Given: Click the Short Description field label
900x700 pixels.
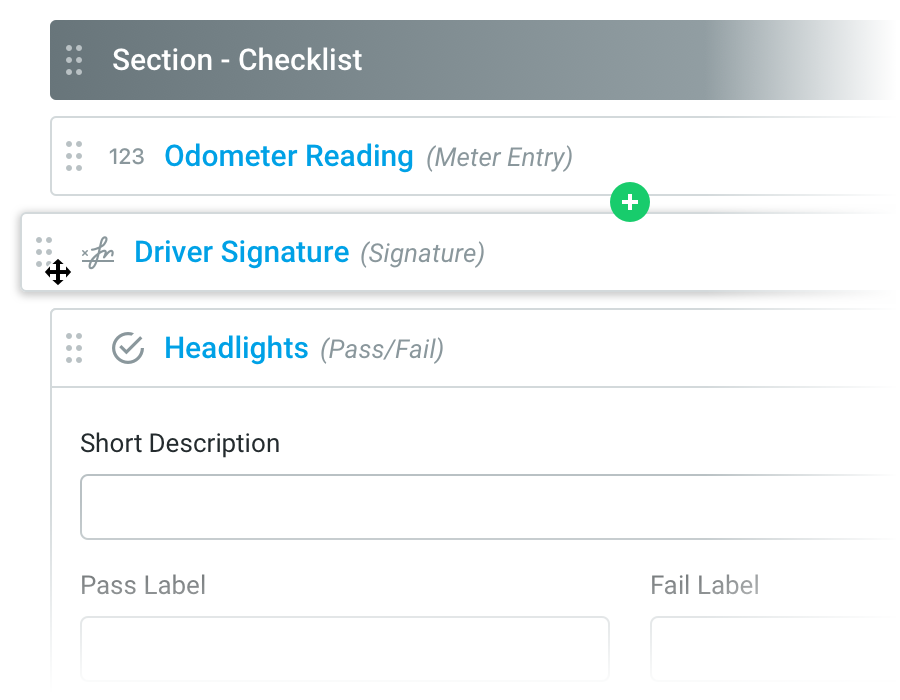Looking at the screenshot, I should coord(180,443).
